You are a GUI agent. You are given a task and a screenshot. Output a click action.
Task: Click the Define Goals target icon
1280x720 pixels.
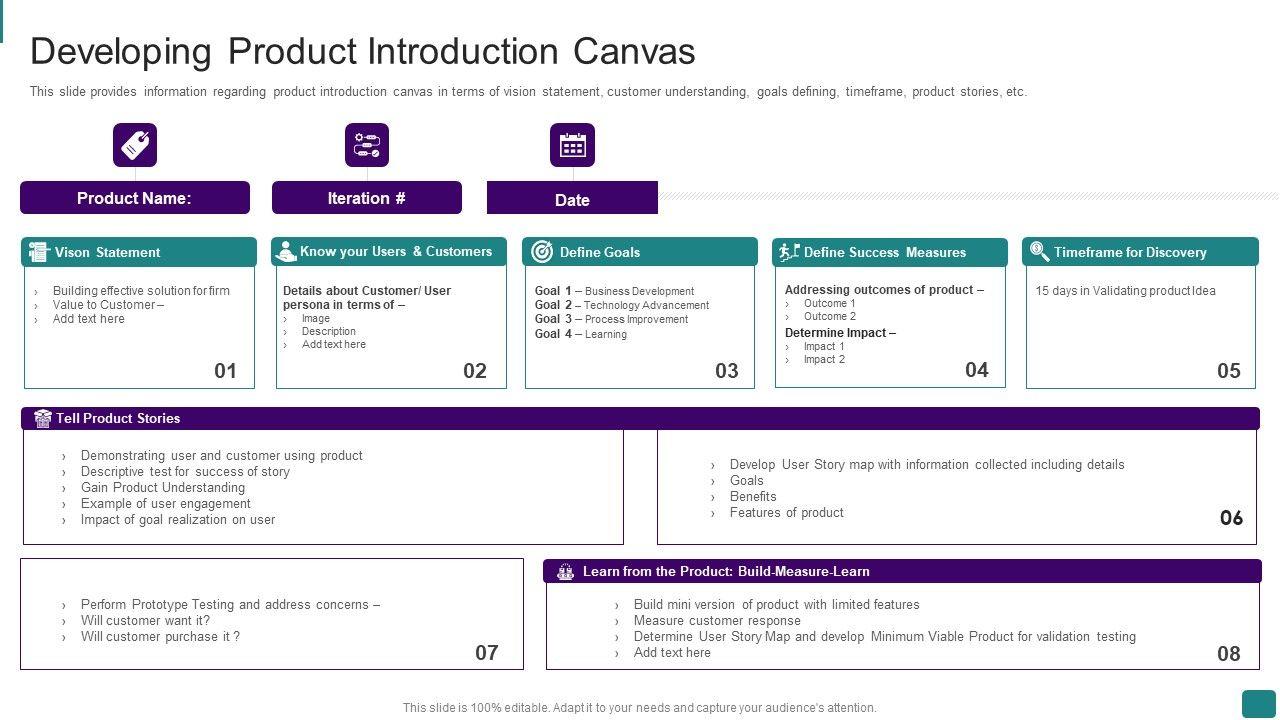tap(542, 252)
